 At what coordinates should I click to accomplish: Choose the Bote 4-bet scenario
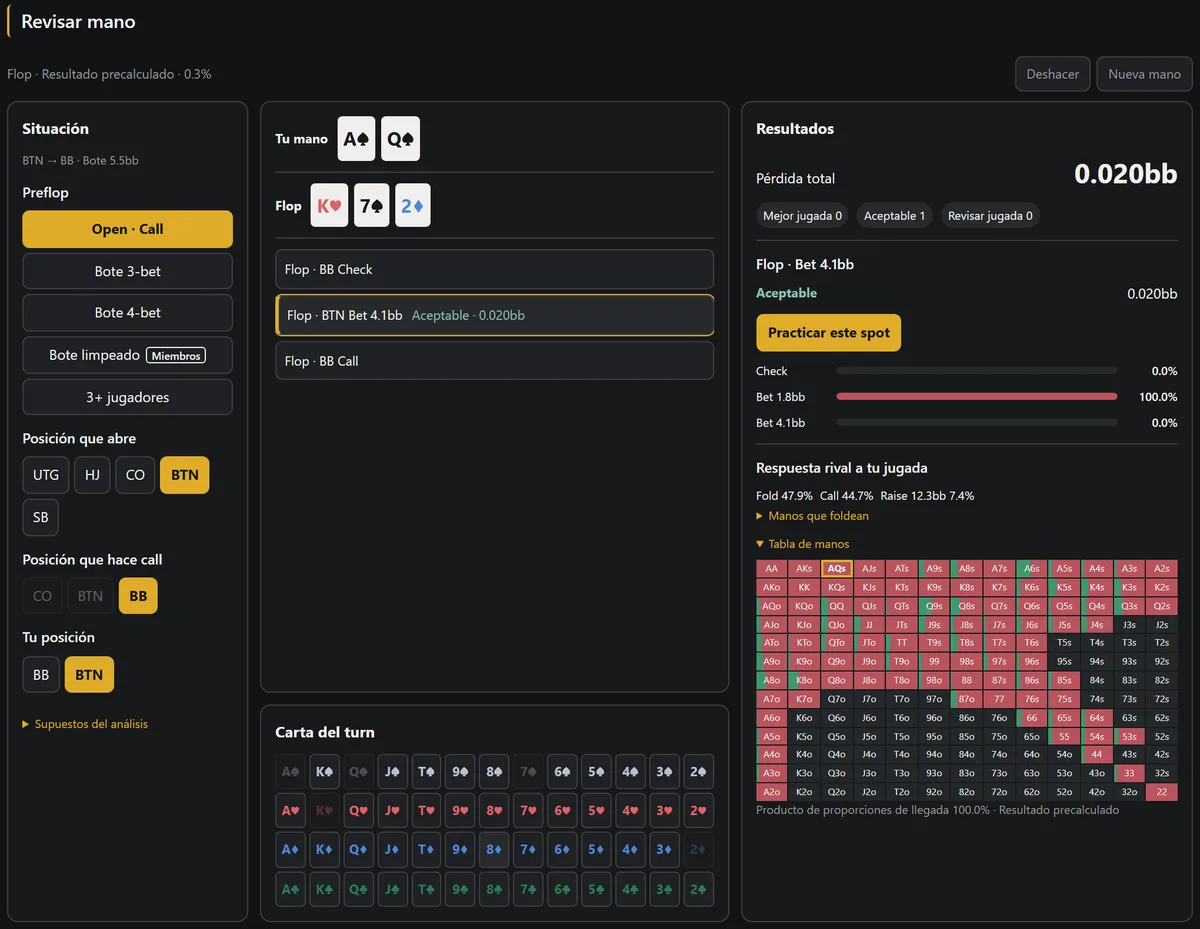pos(128,313)
